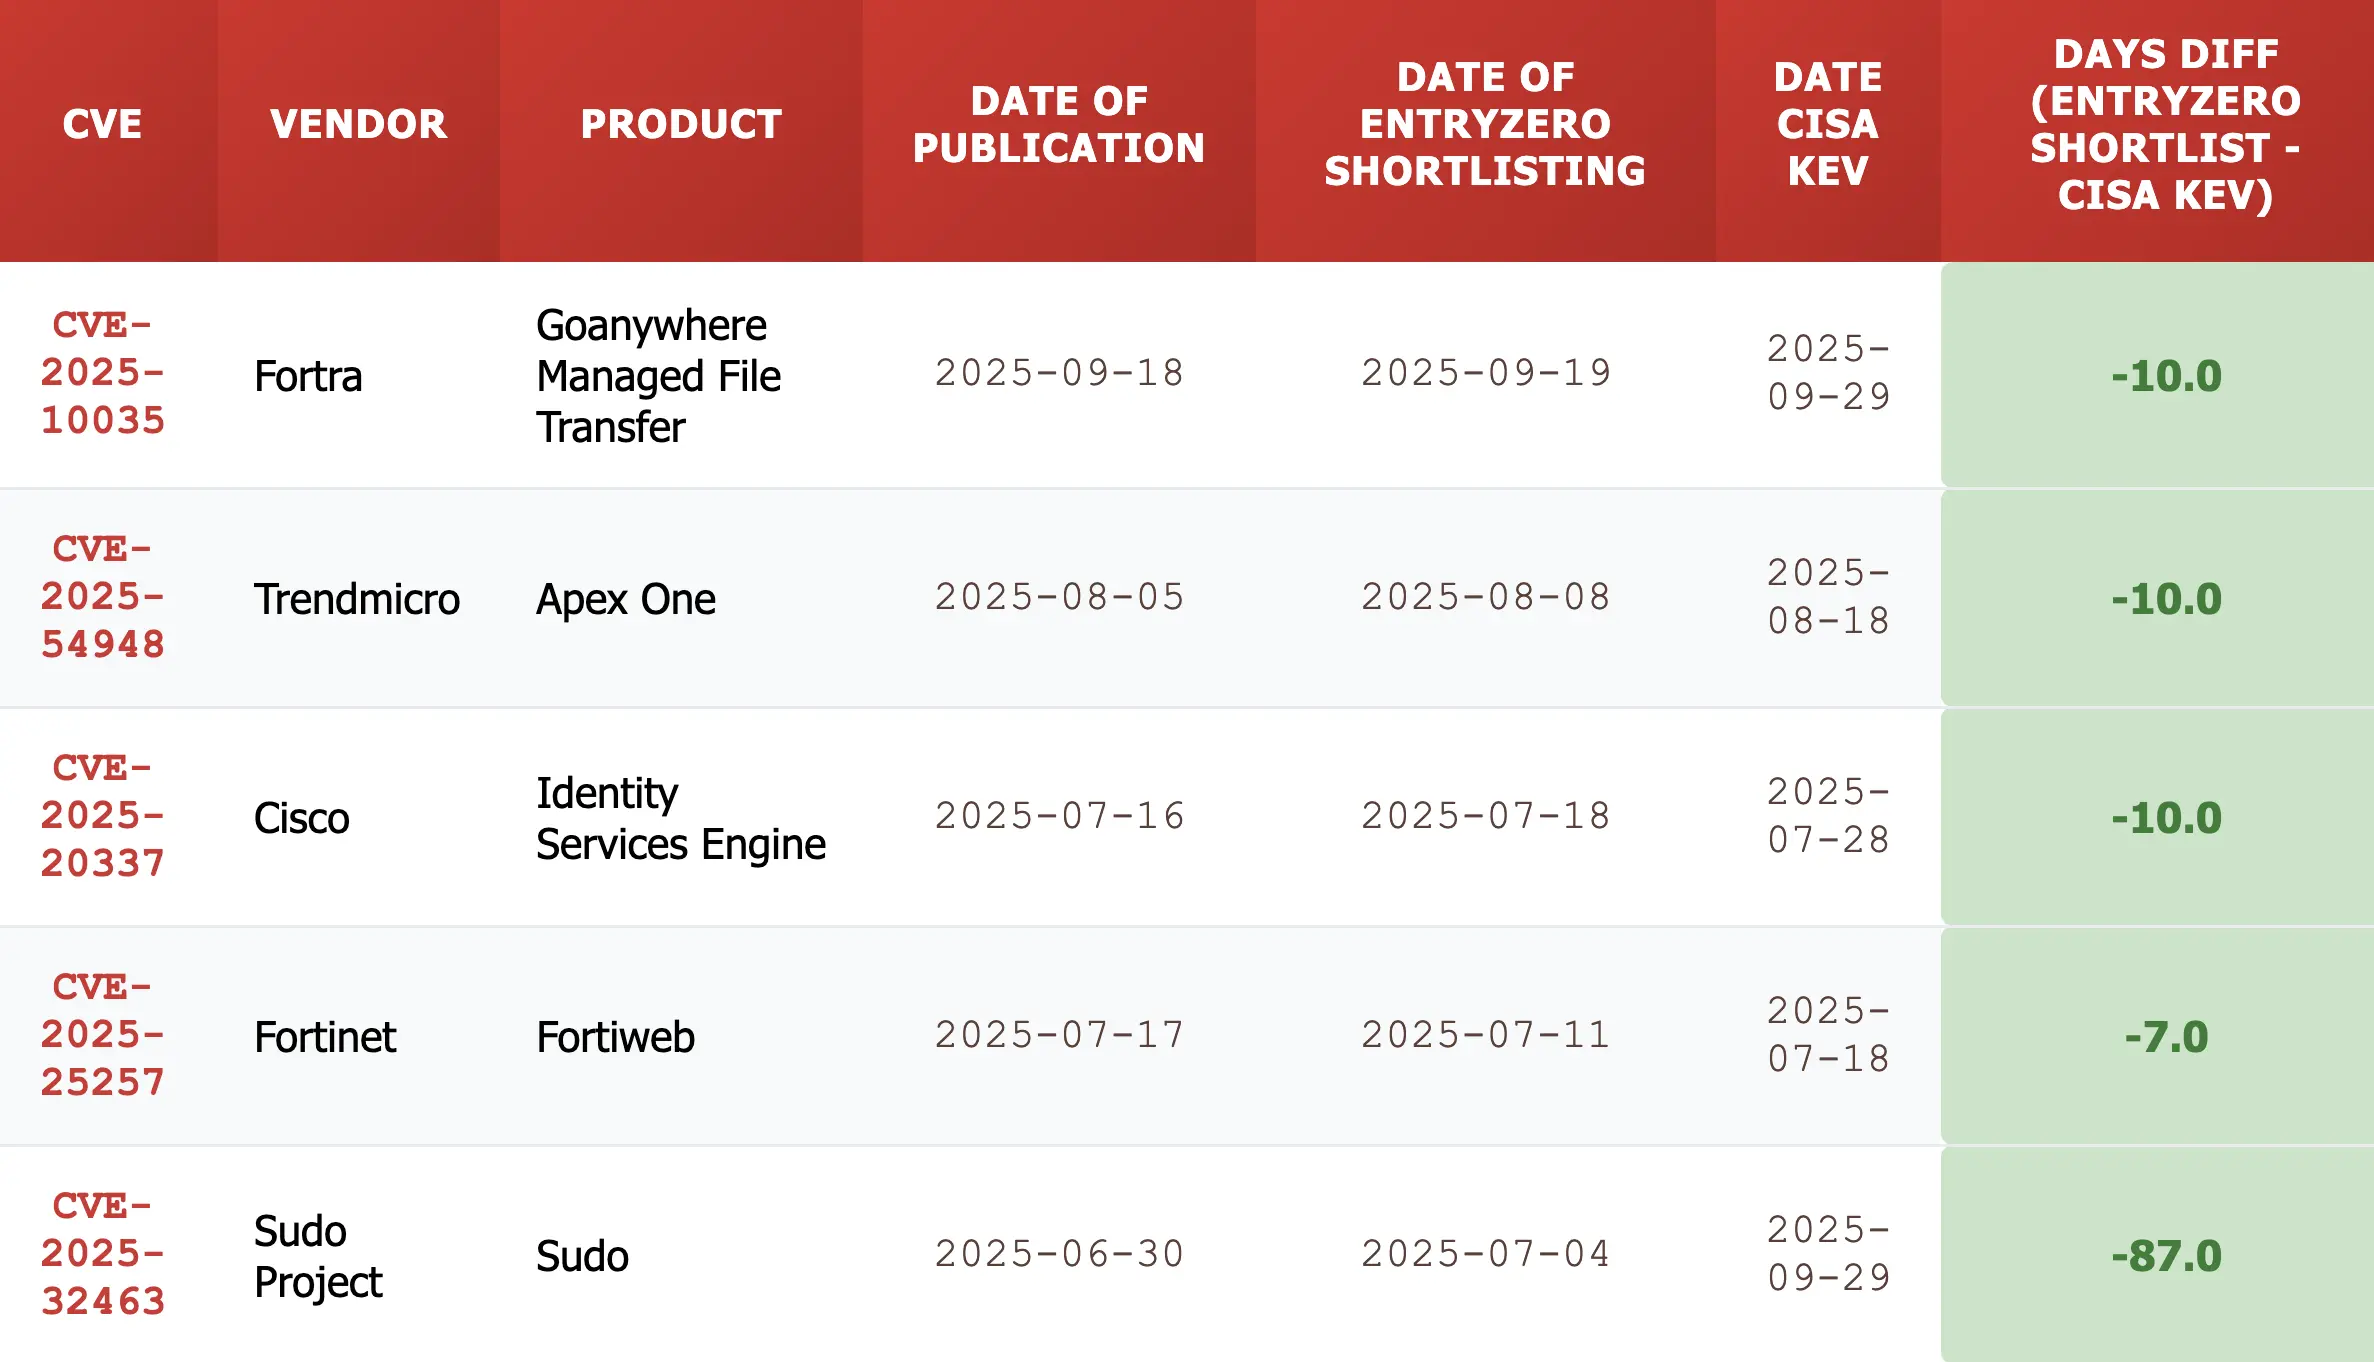Click the Date CISA KEV header
Viewport: 2374px width, 1362px height.
(1828, 125)
